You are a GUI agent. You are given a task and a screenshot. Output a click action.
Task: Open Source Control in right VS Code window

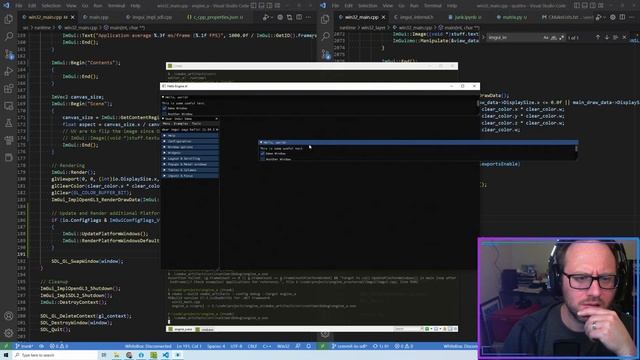[325, 54]
